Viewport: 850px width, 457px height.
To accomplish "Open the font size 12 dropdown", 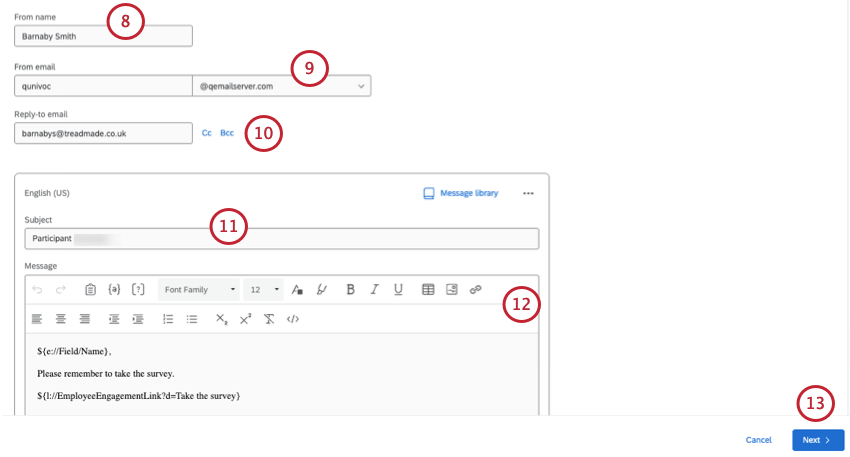I will pos(264,289).
